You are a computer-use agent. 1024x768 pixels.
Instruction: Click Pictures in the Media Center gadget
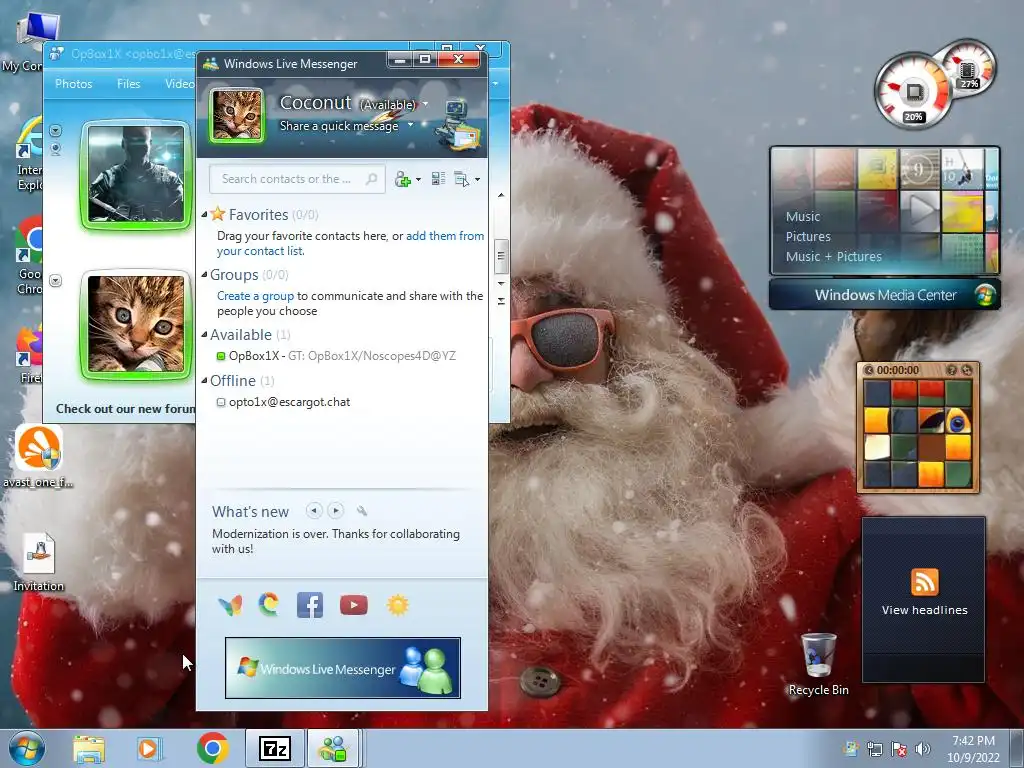tap(808, 236)
